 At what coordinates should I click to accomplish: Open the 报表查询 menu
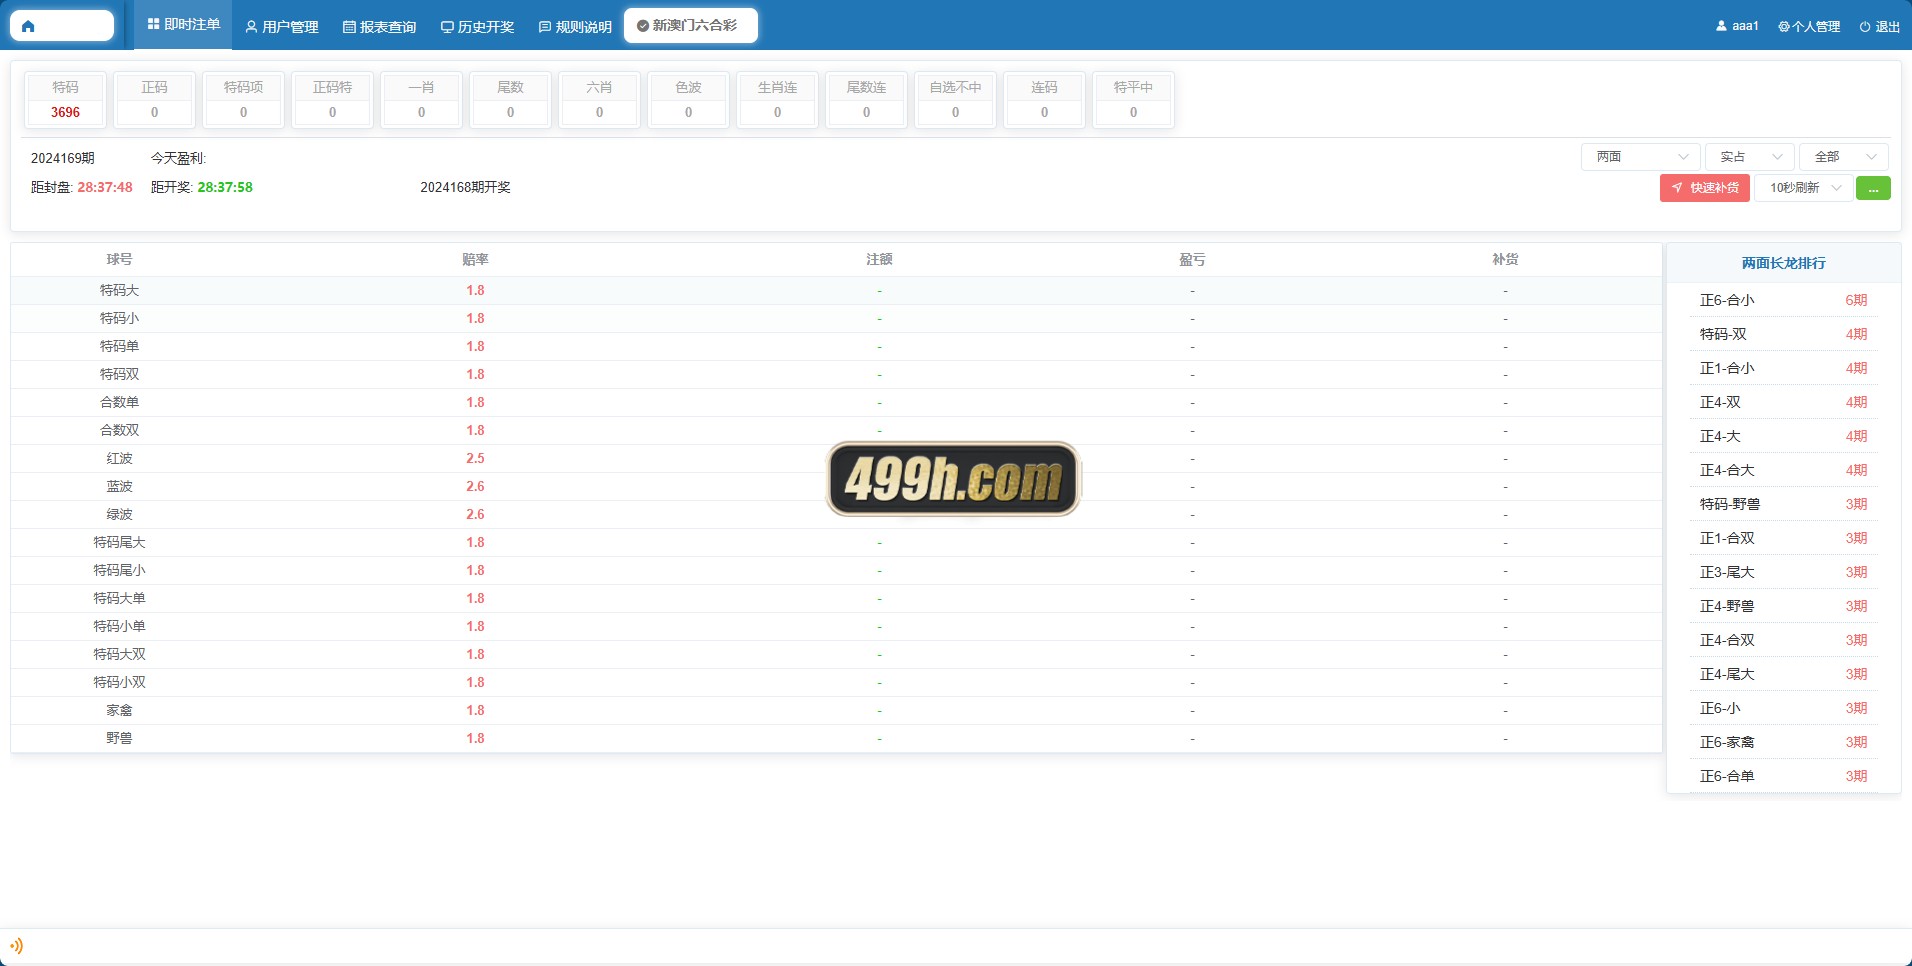point(379,27)
